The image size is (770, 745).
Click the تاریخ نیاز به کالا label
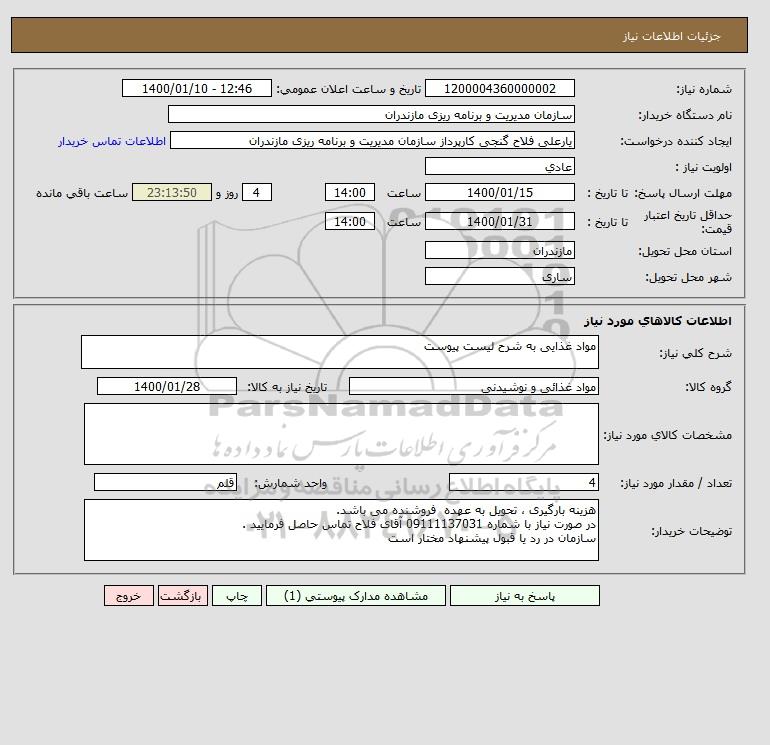287,387
